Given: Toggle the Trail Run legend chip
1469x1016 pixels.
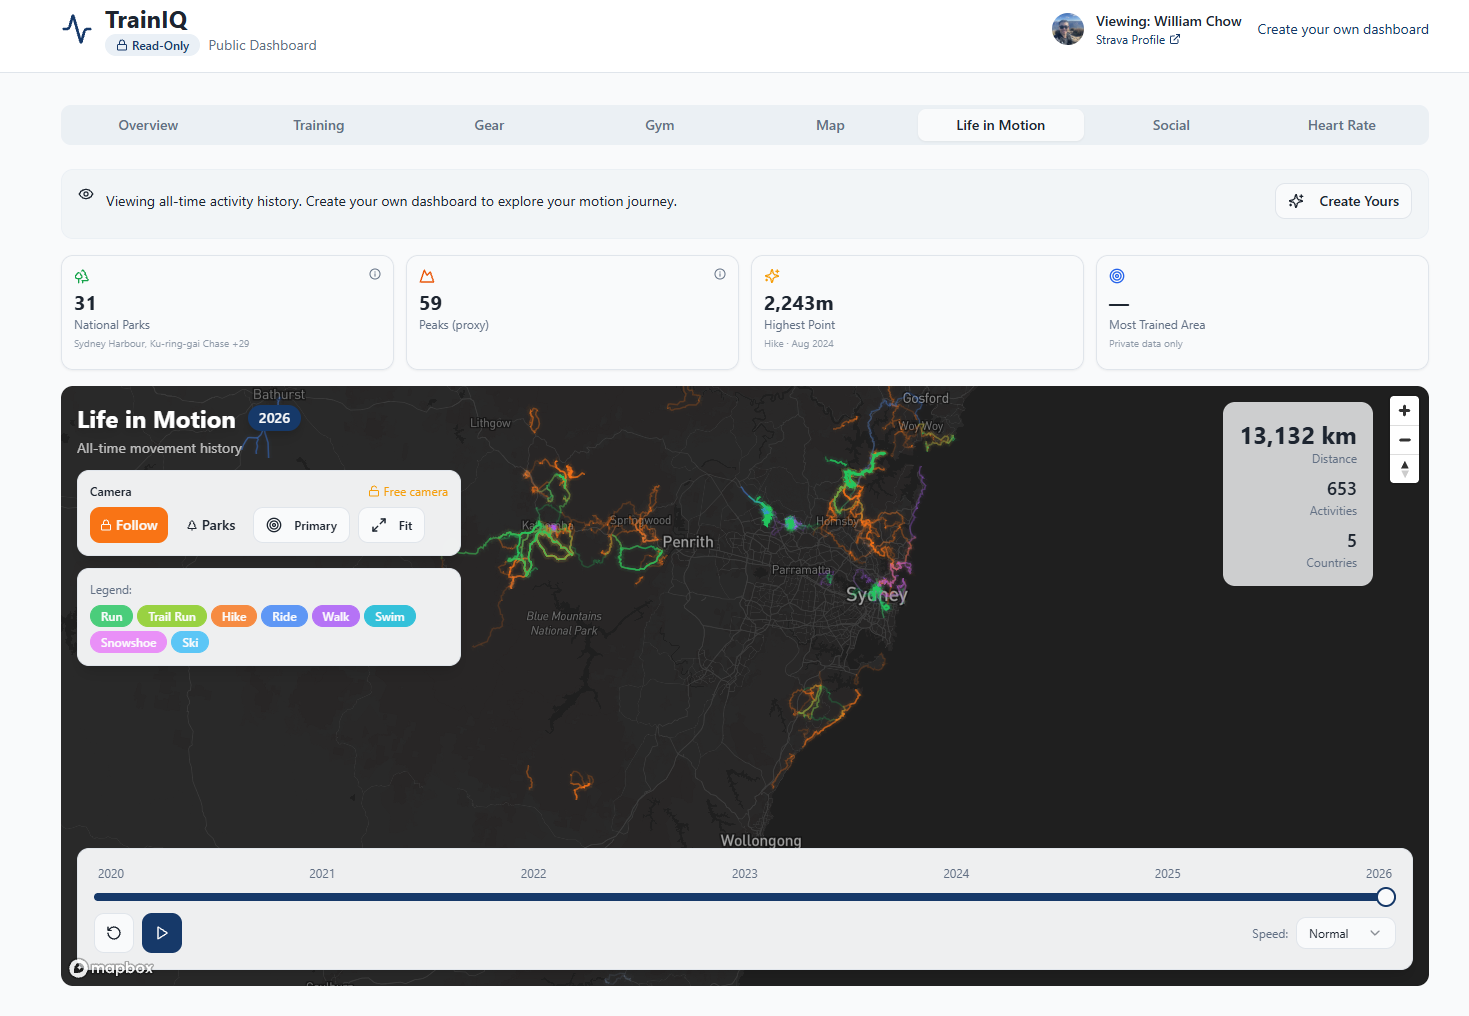Looking at the screenshot, I should coord(172,617).
